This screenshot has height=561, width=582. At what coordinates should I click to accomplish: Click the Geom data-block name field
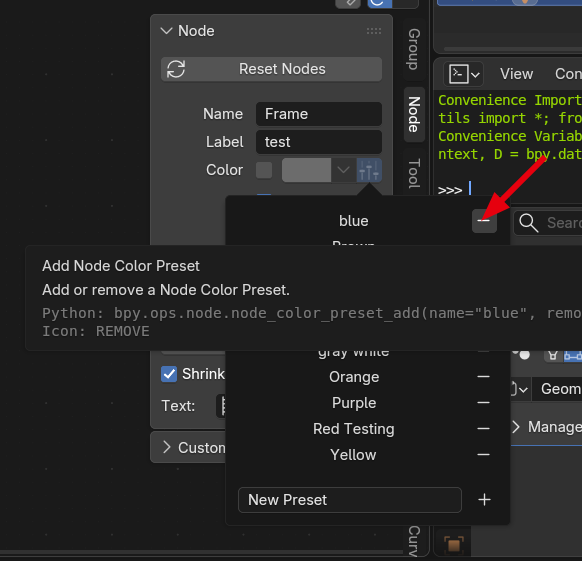(x=557, y=389)
